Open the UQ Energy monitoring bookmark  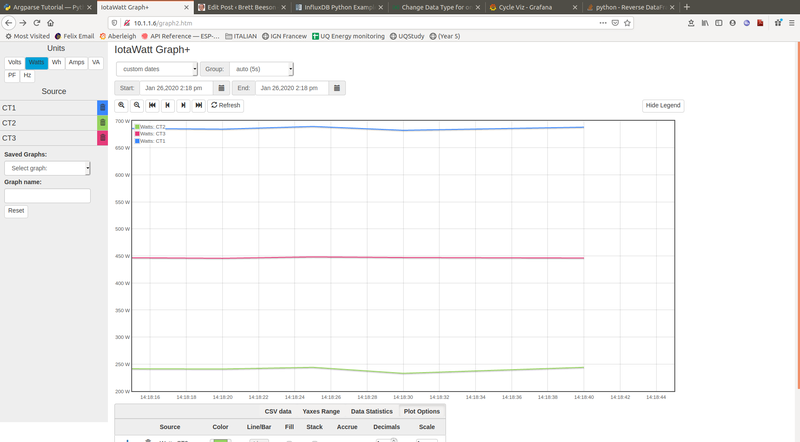[348, 36]
